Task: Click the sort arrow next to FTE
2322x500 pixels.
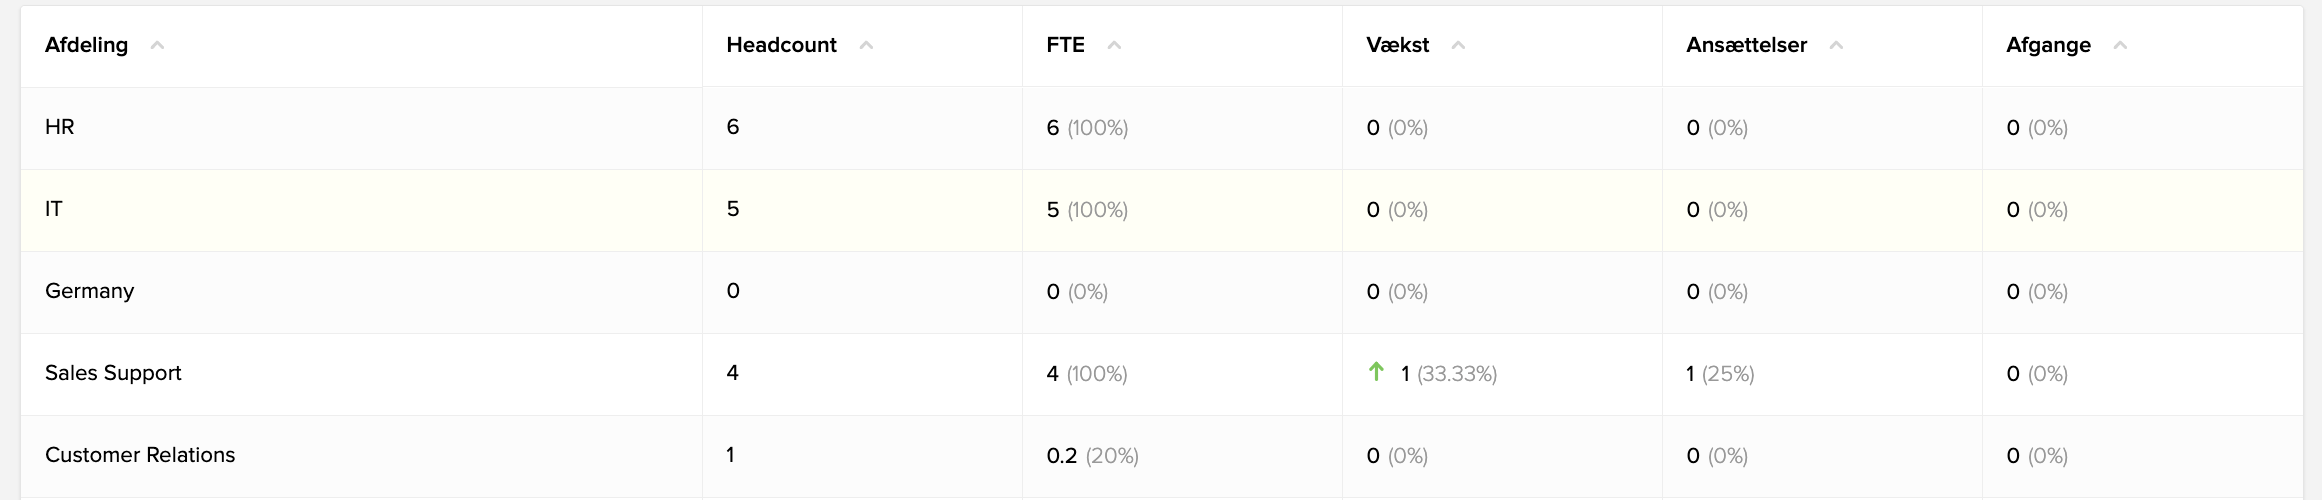Action: [x=1114, y=45]
